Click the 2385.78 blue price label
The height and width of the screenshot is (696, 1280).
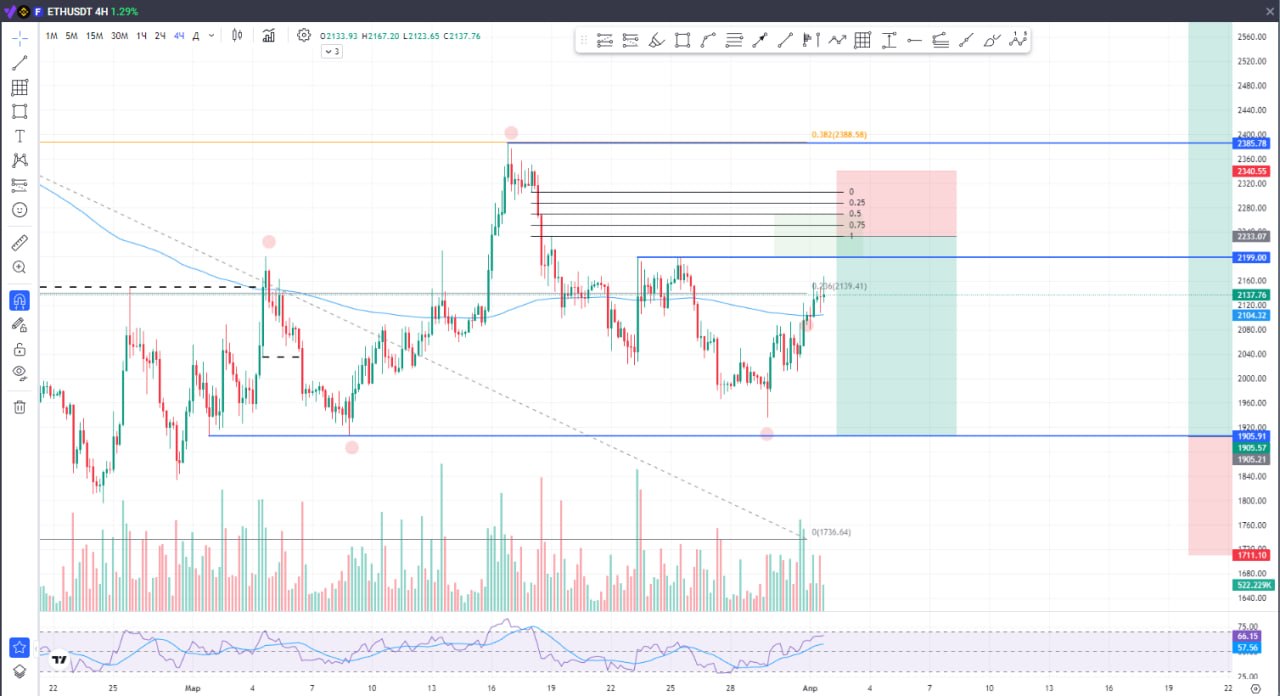(x=1252, y=144)
